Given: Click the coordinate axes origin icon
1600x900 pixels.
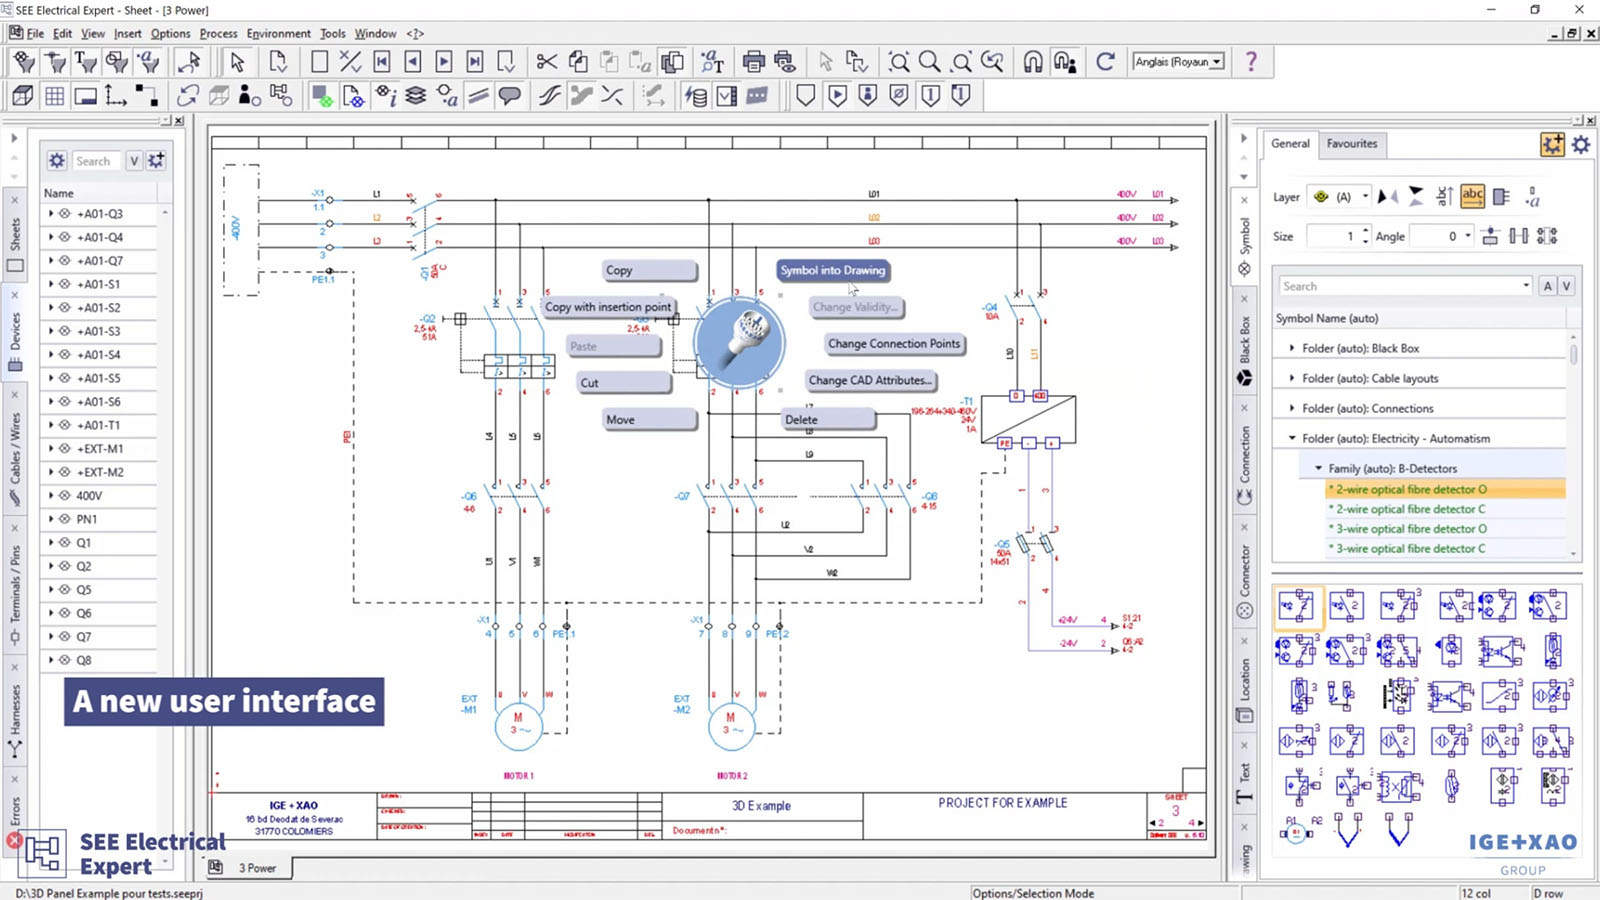Looking at the screenshot, I should (116, 96).
